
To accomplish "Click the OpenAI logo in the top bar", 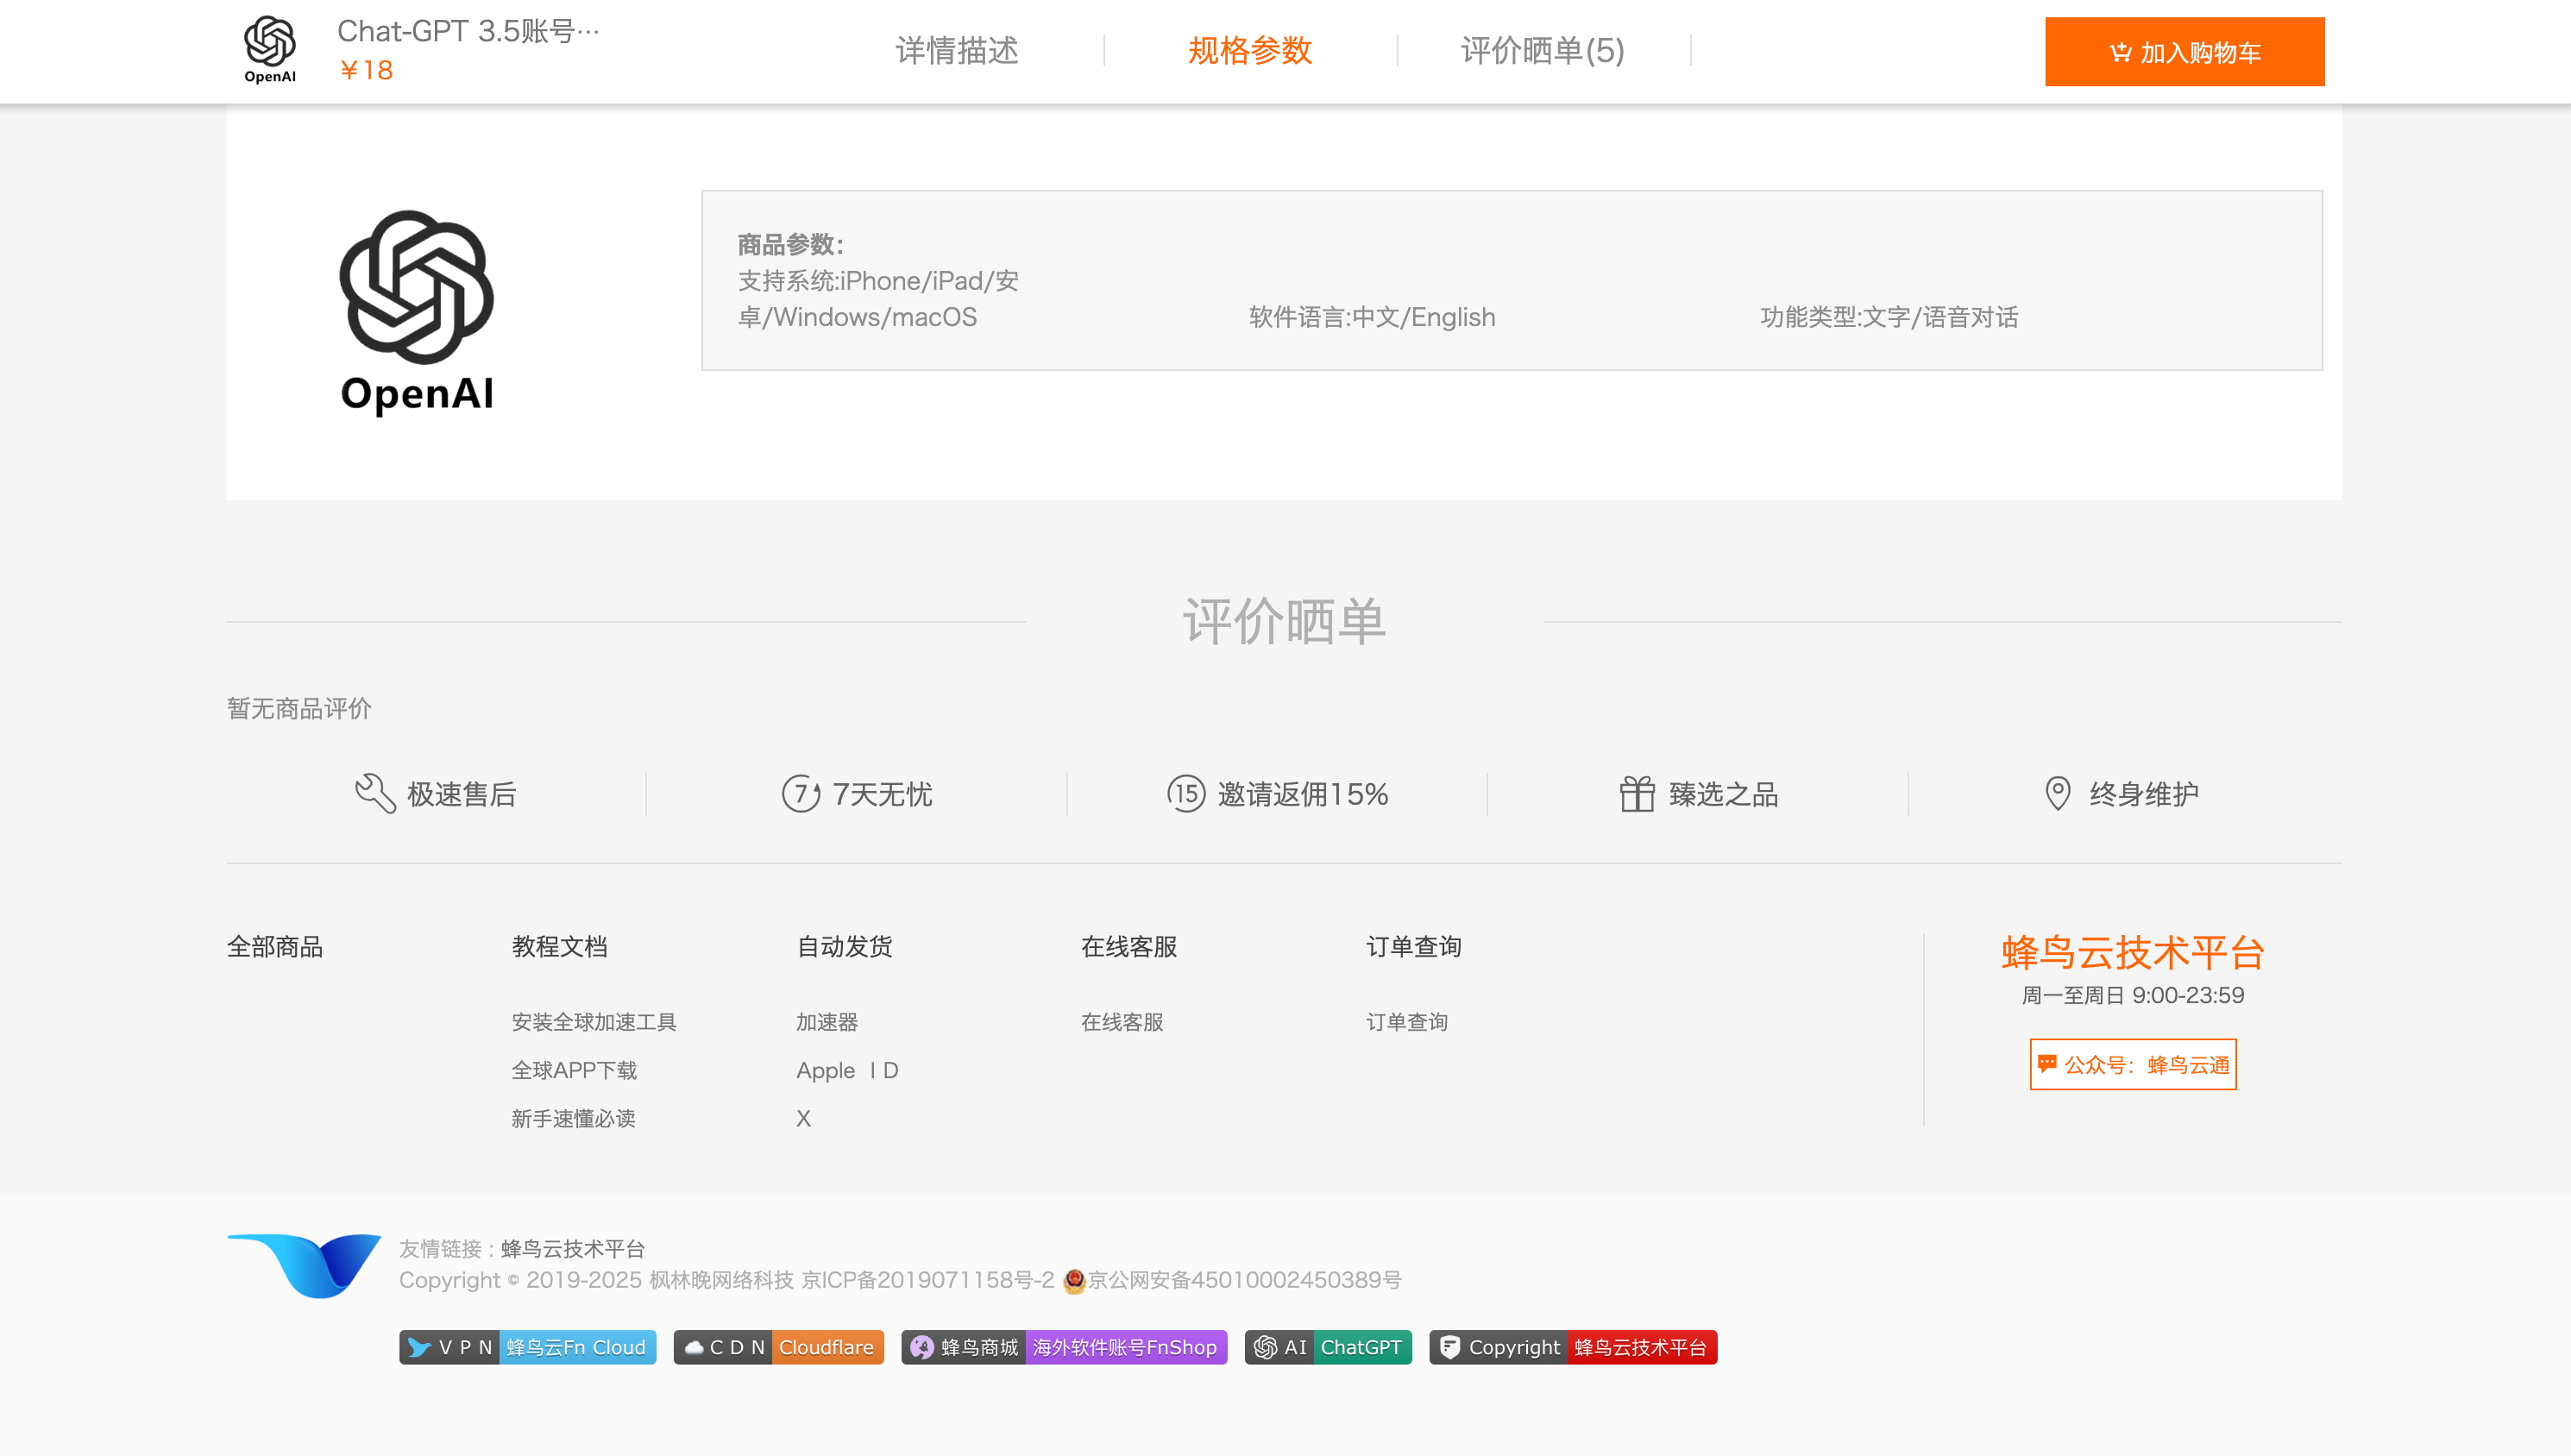I will (268, 47).
